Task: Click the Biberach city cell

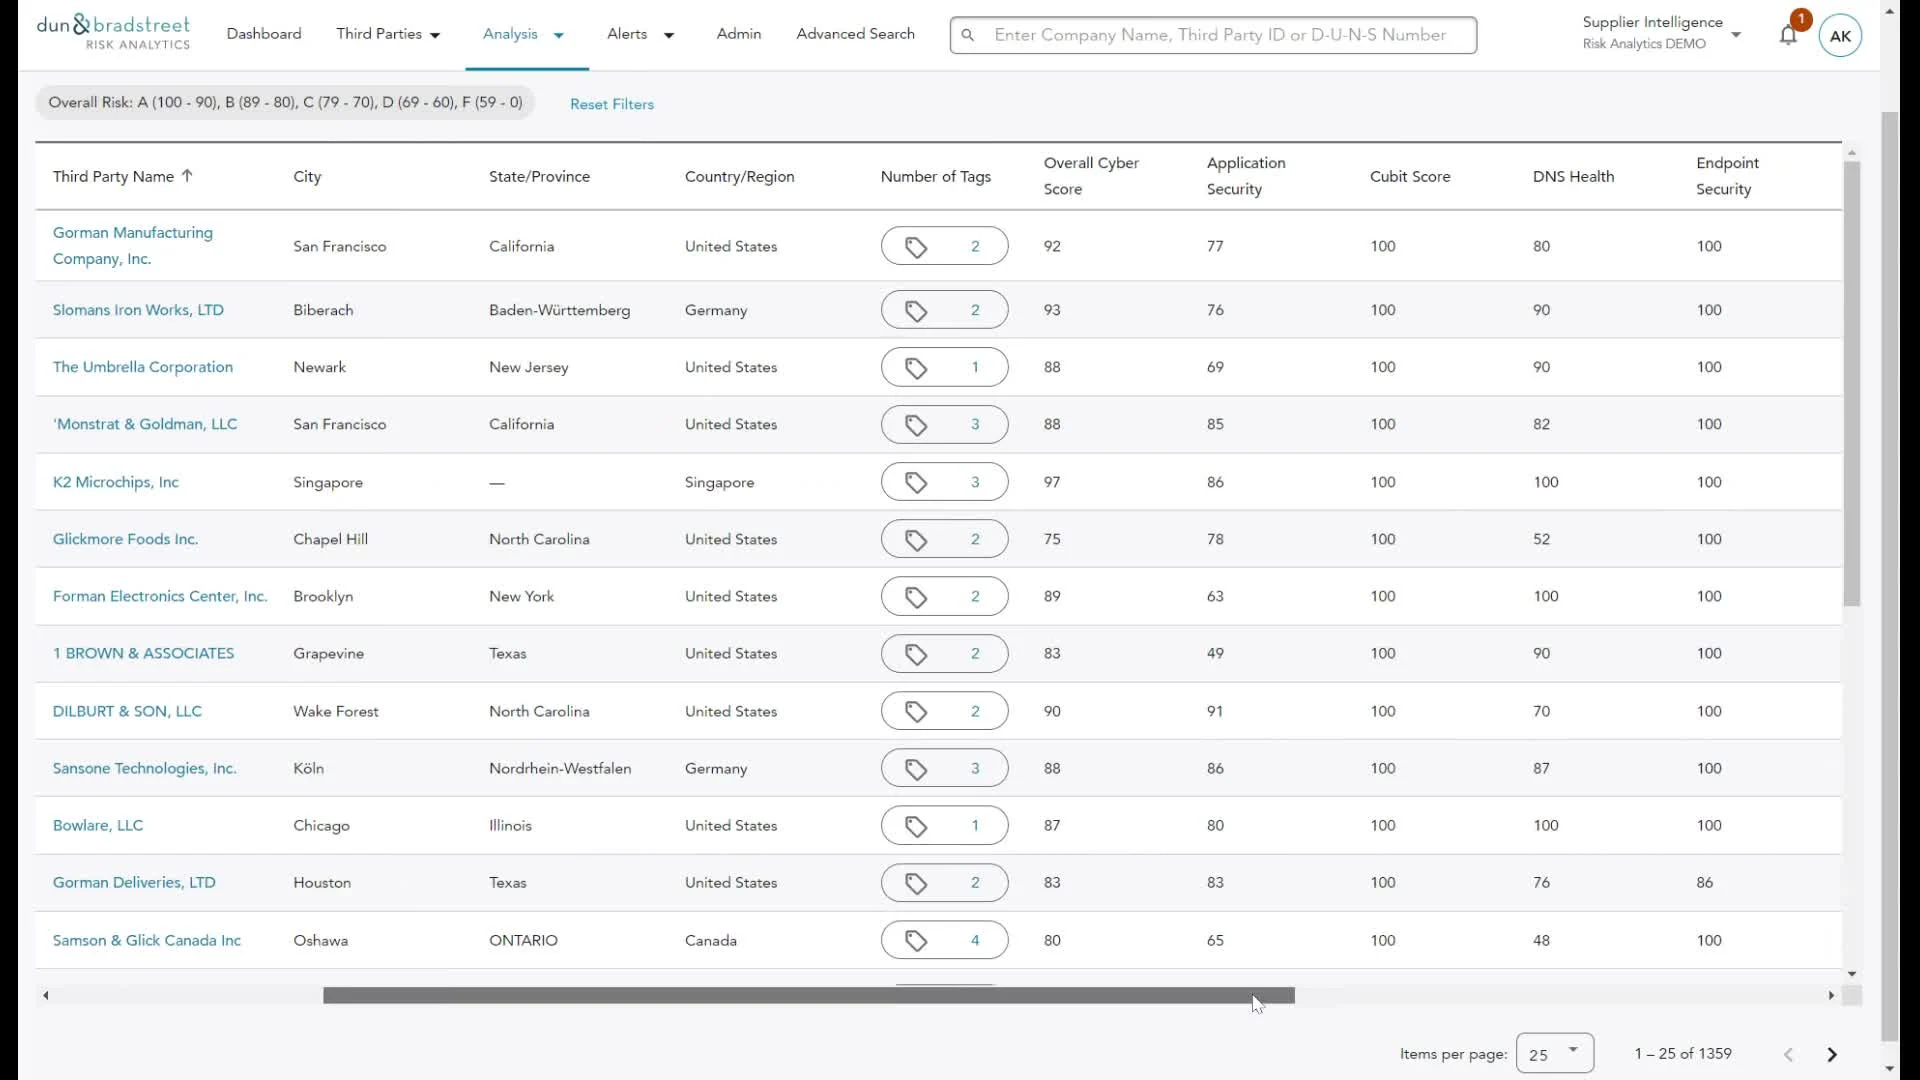Action: [x=323, y=310]
